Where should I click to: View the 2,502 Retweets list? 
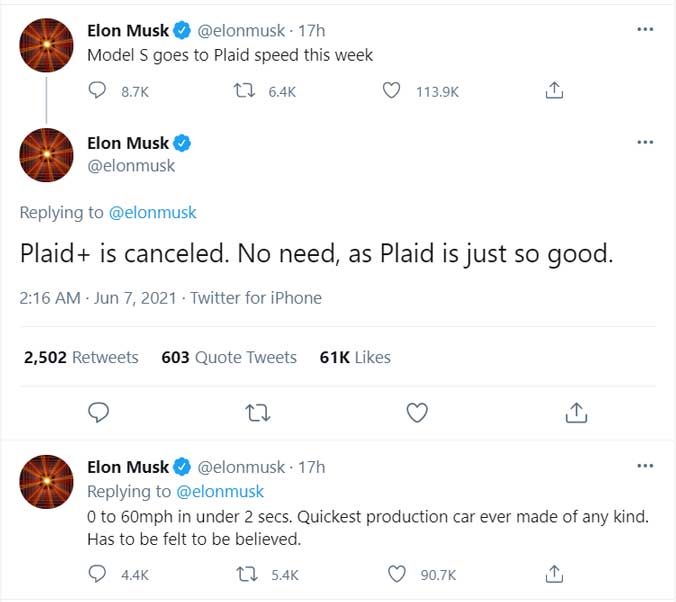pos(81,357)
